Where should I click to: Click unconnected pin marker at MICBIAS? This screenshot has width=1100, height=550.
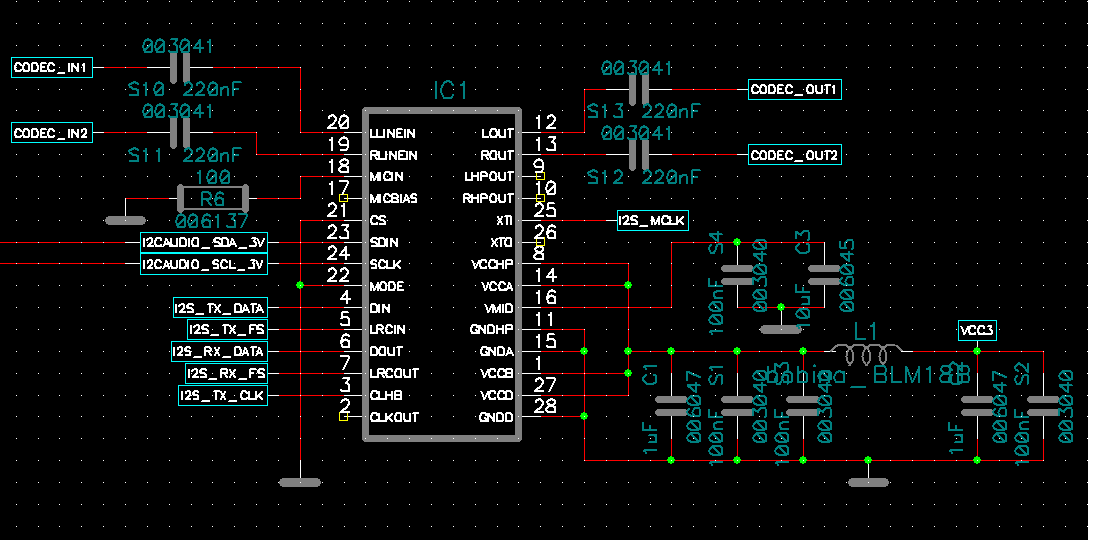pos(343,199)
